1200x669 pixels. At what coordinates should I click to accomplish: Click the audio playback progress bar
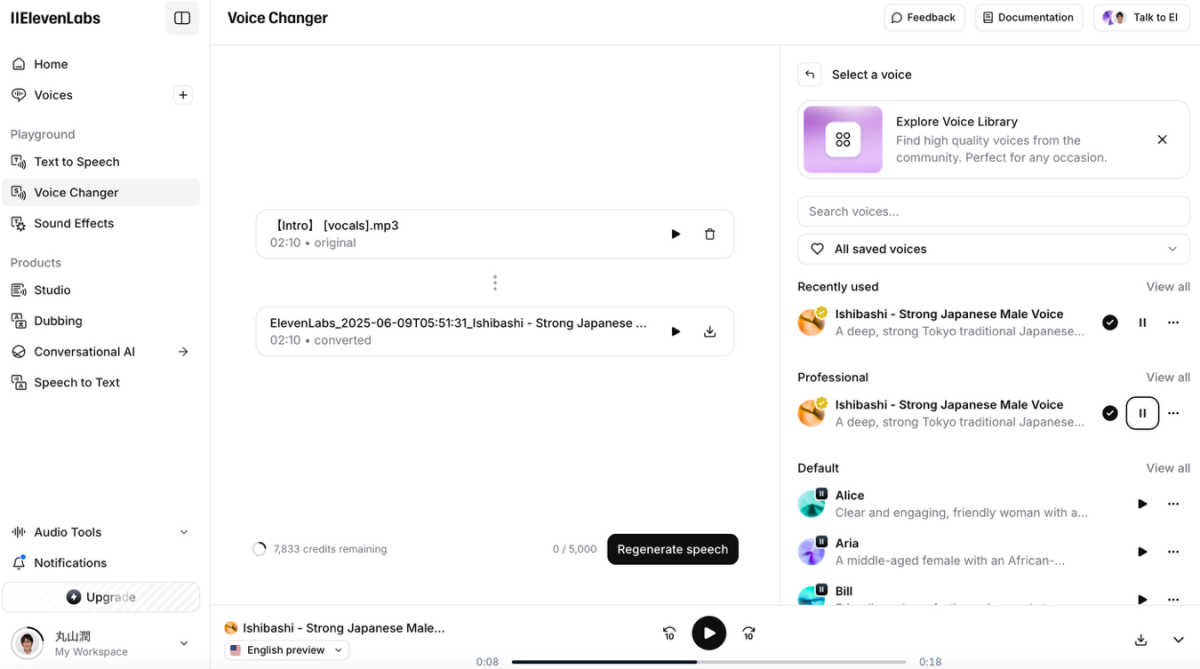(x=708, y=662)
